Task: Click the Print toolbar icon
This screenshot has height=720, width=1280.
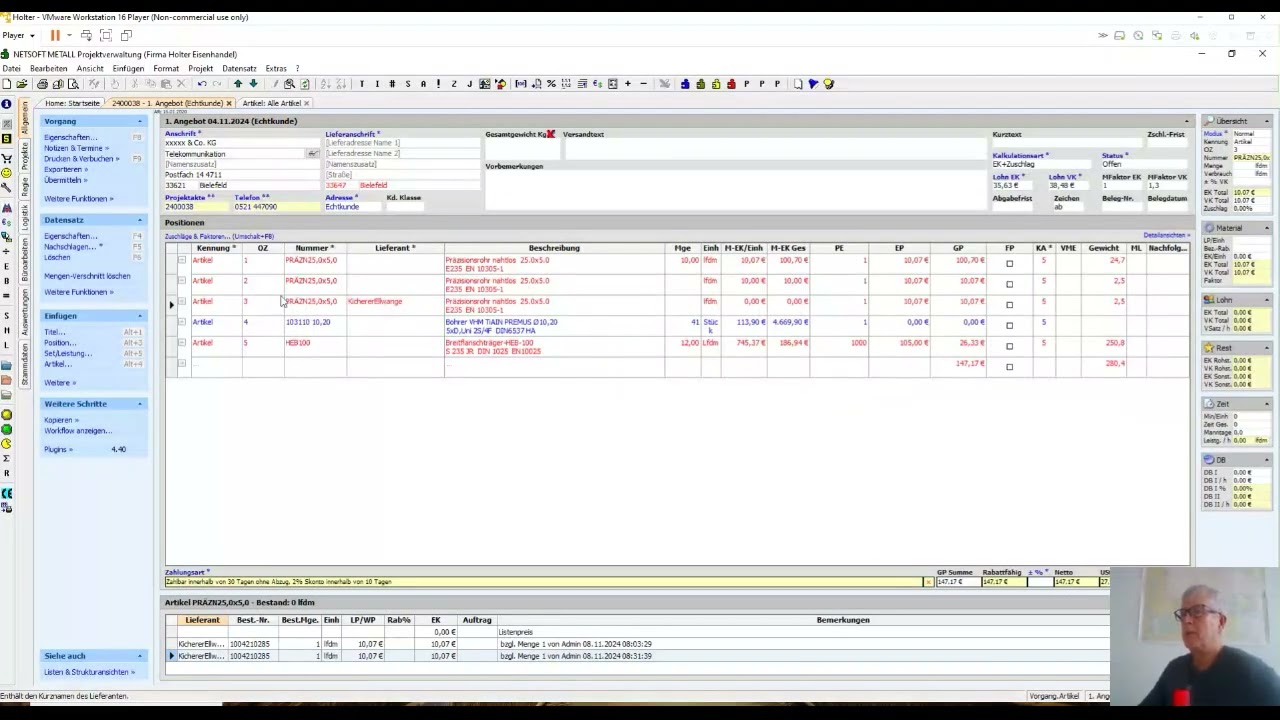Action: 41,84
